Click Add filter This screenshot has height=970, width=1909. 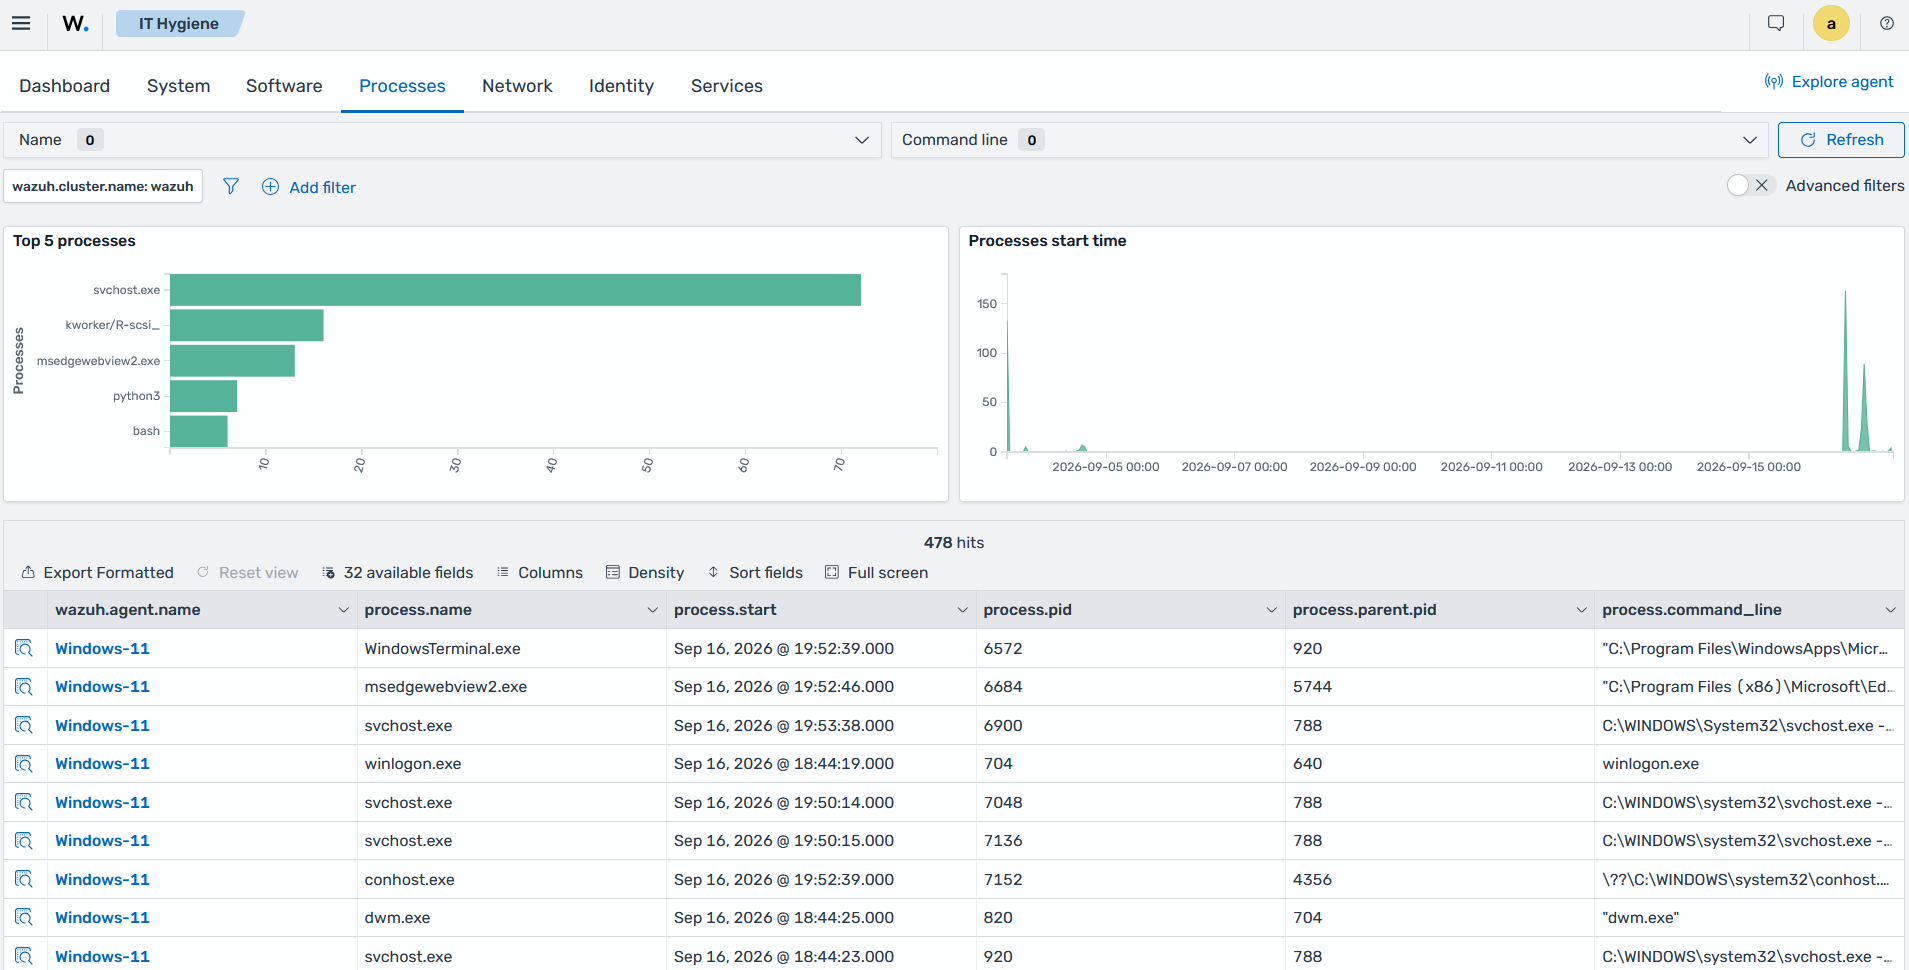[309, 187]
